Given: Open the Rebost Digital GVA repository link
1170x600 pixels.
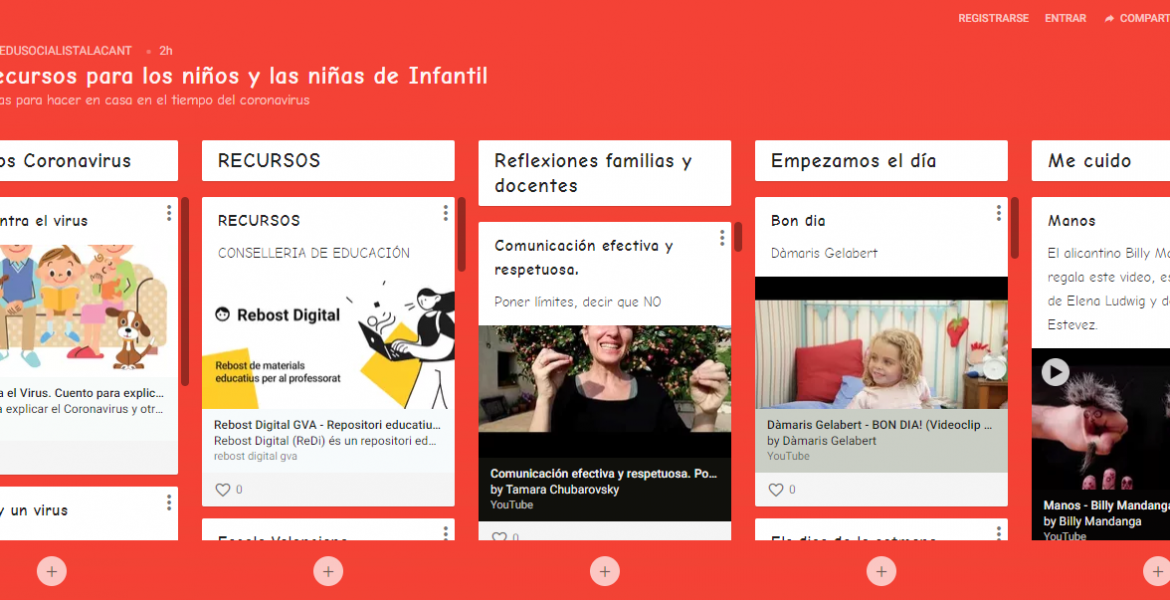Looking at the screenshot, I should 326,425.
